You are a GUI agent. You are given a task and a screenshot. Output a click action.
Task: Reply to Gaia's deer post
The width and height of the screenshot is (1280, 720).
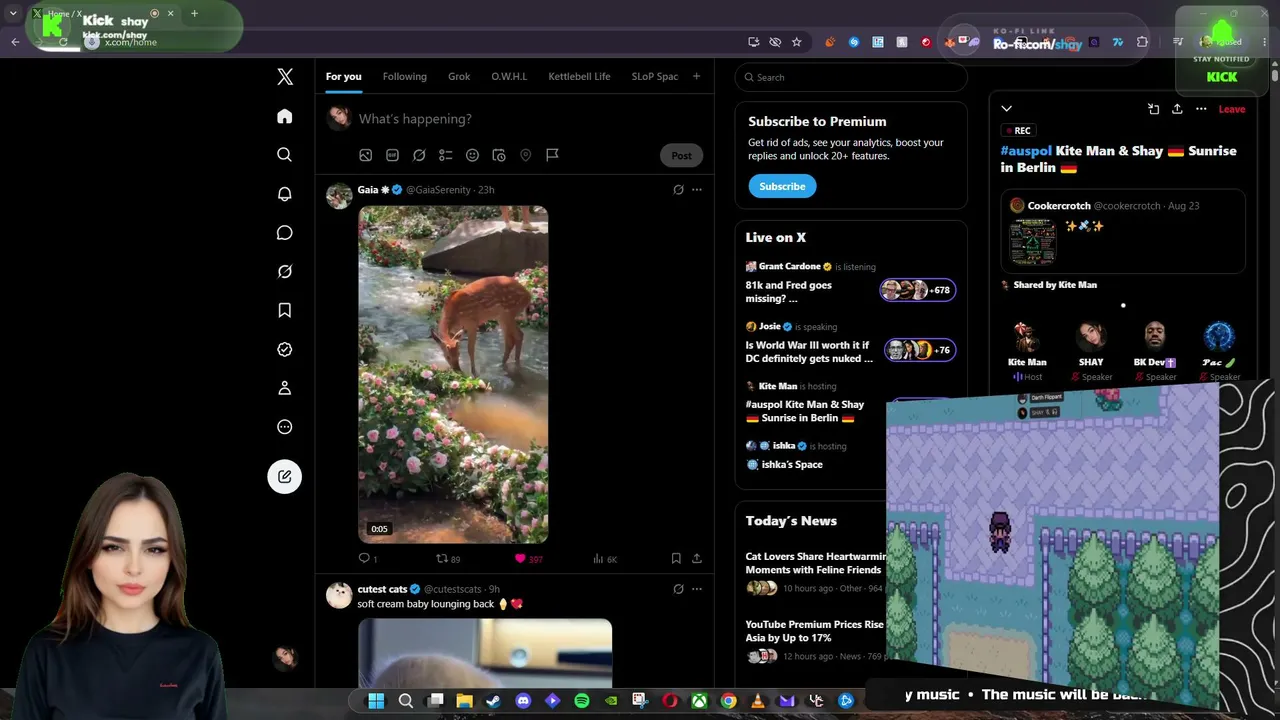(x=368, y=559)
